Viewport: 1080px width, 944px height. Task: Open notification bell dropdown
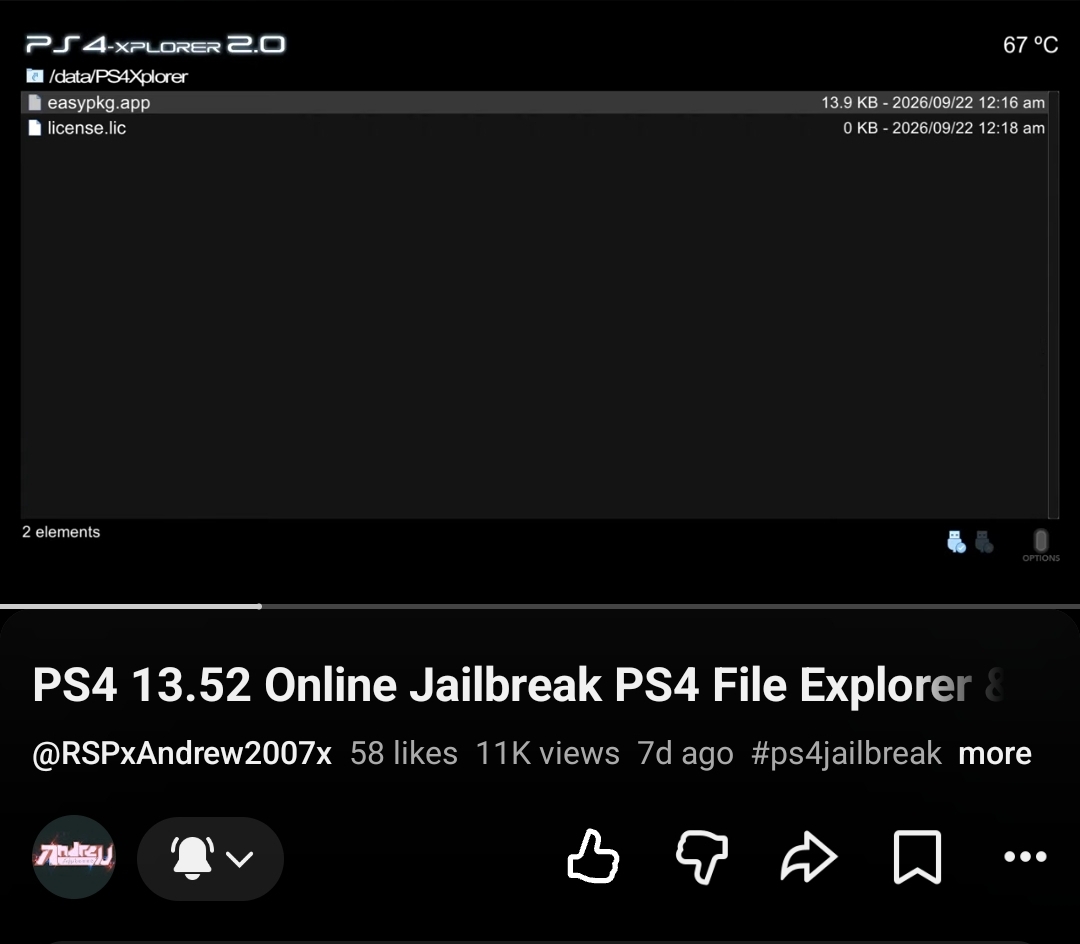coord(210,858)
